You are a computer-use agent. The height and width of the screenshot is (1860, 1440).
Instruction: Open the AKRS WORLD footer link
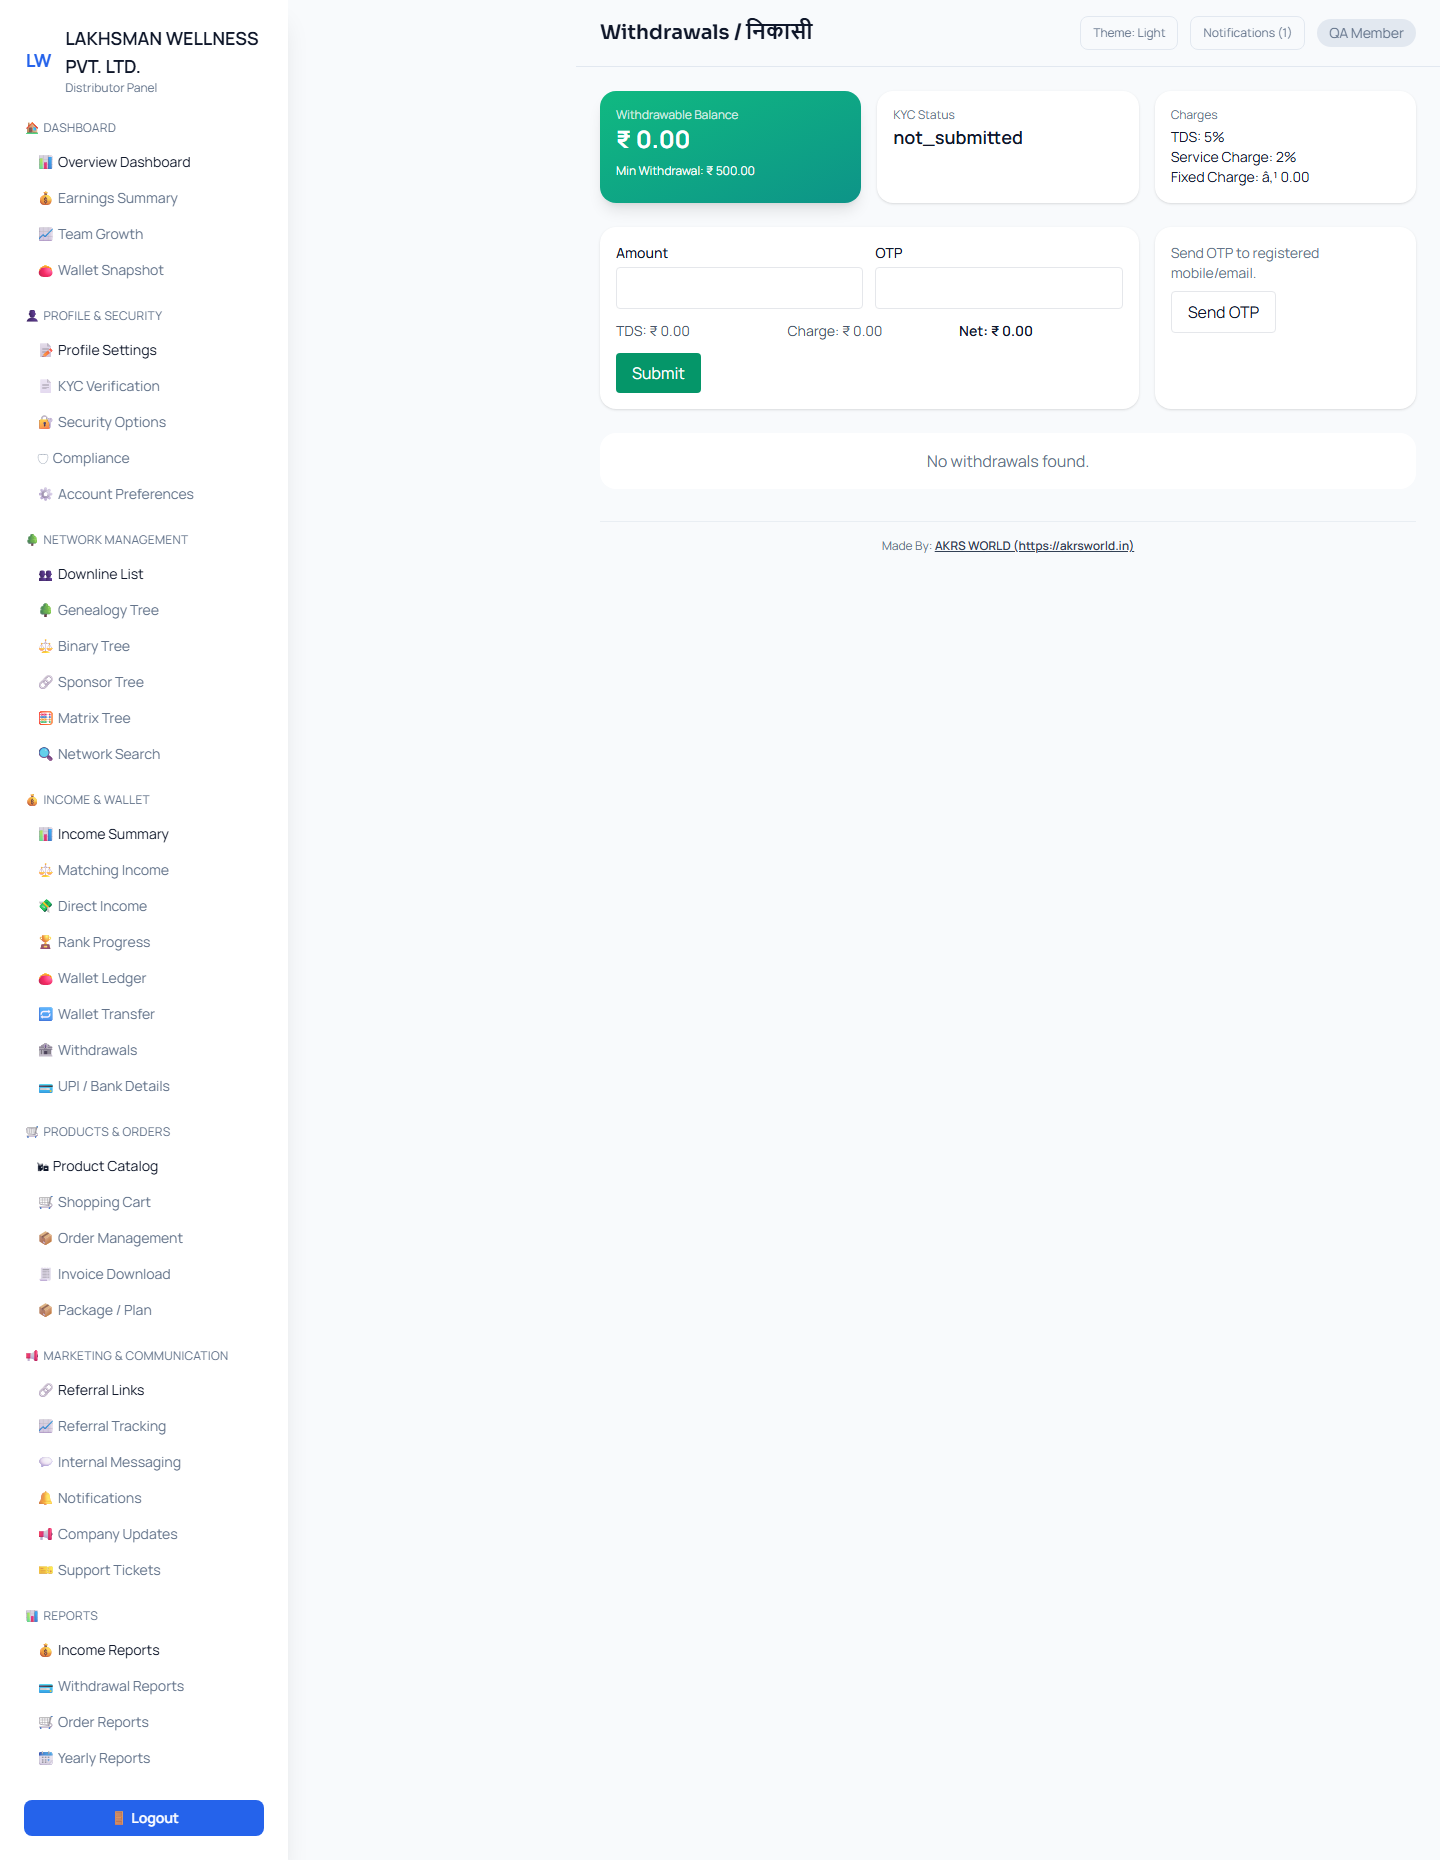point(1033,546)
